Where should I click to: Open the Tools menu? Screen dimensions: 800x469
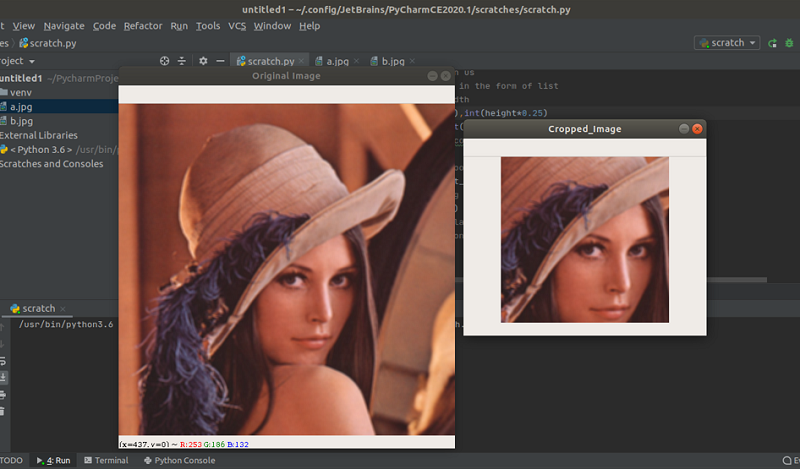208,26
